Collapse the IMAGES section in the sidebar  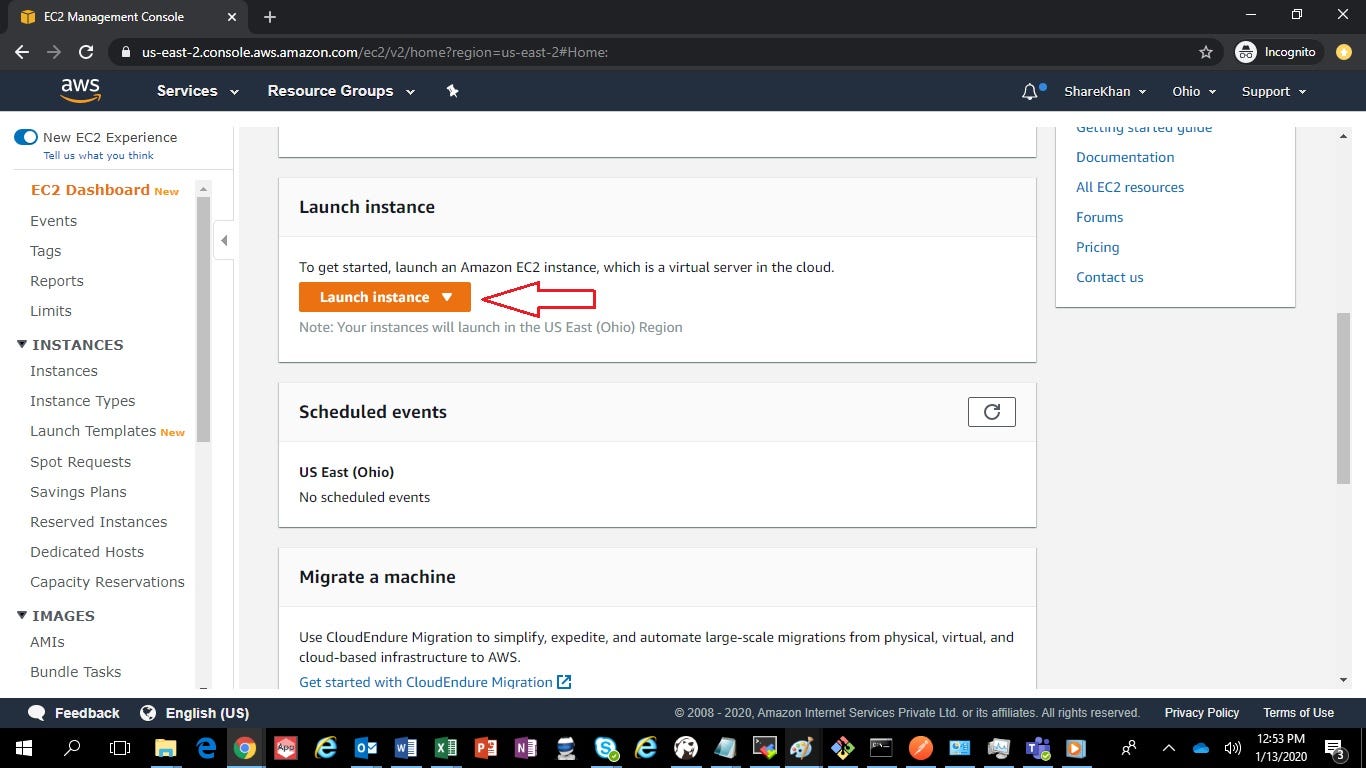pos(21,615)
